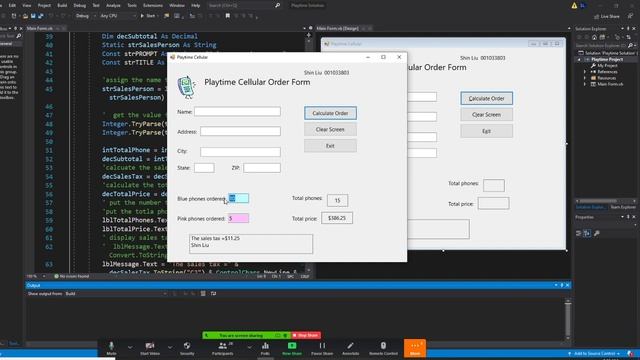Screen dimensions: 640x360
Task: Click the Output panel vertical scrollbar
Action: [x=567, y=320]
